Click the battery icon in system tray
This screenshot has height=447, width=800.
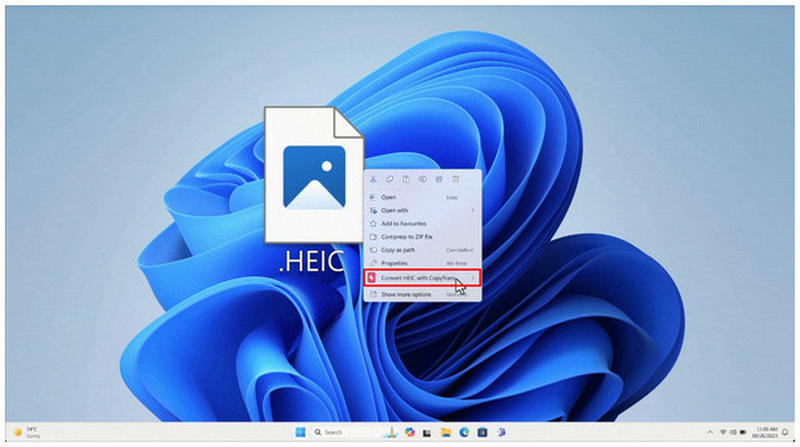pyautogui.click(x=742, y=432)
